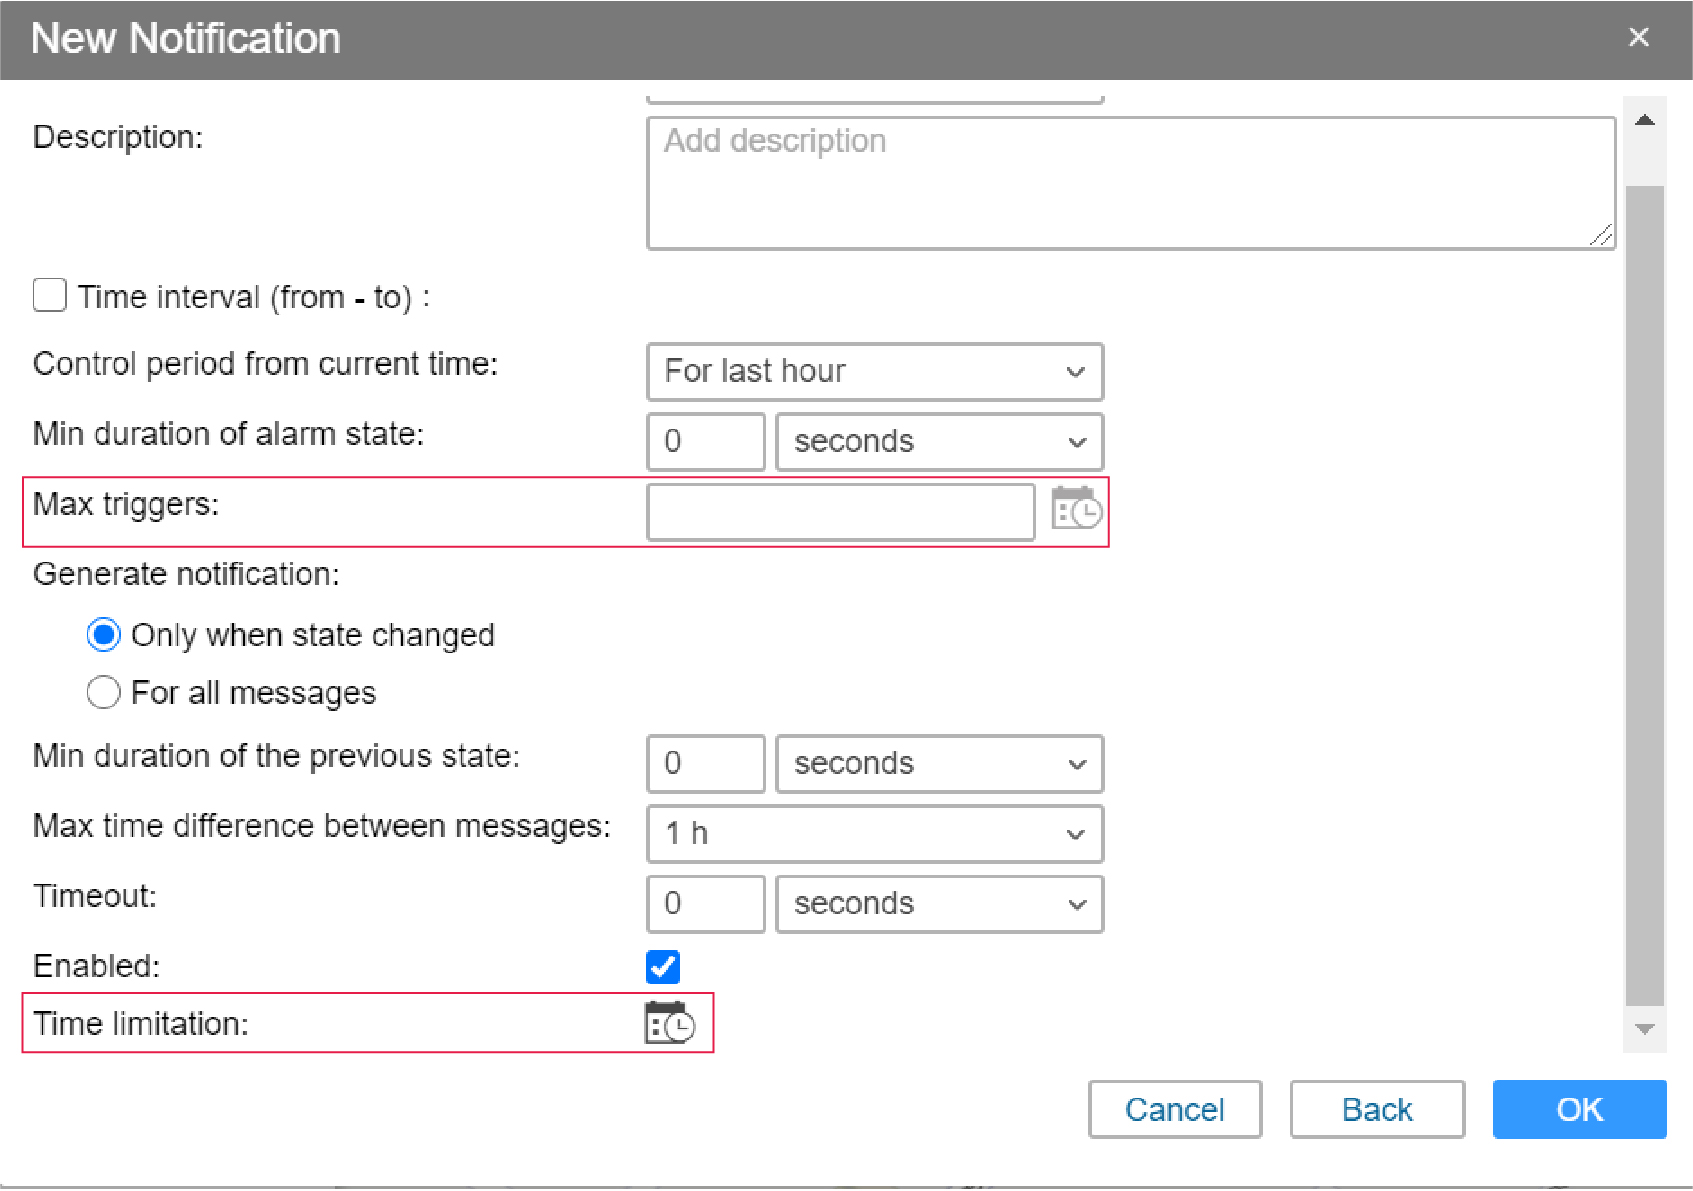
Task: Expand Control period from current time dropdown
Action: [874, 372]
